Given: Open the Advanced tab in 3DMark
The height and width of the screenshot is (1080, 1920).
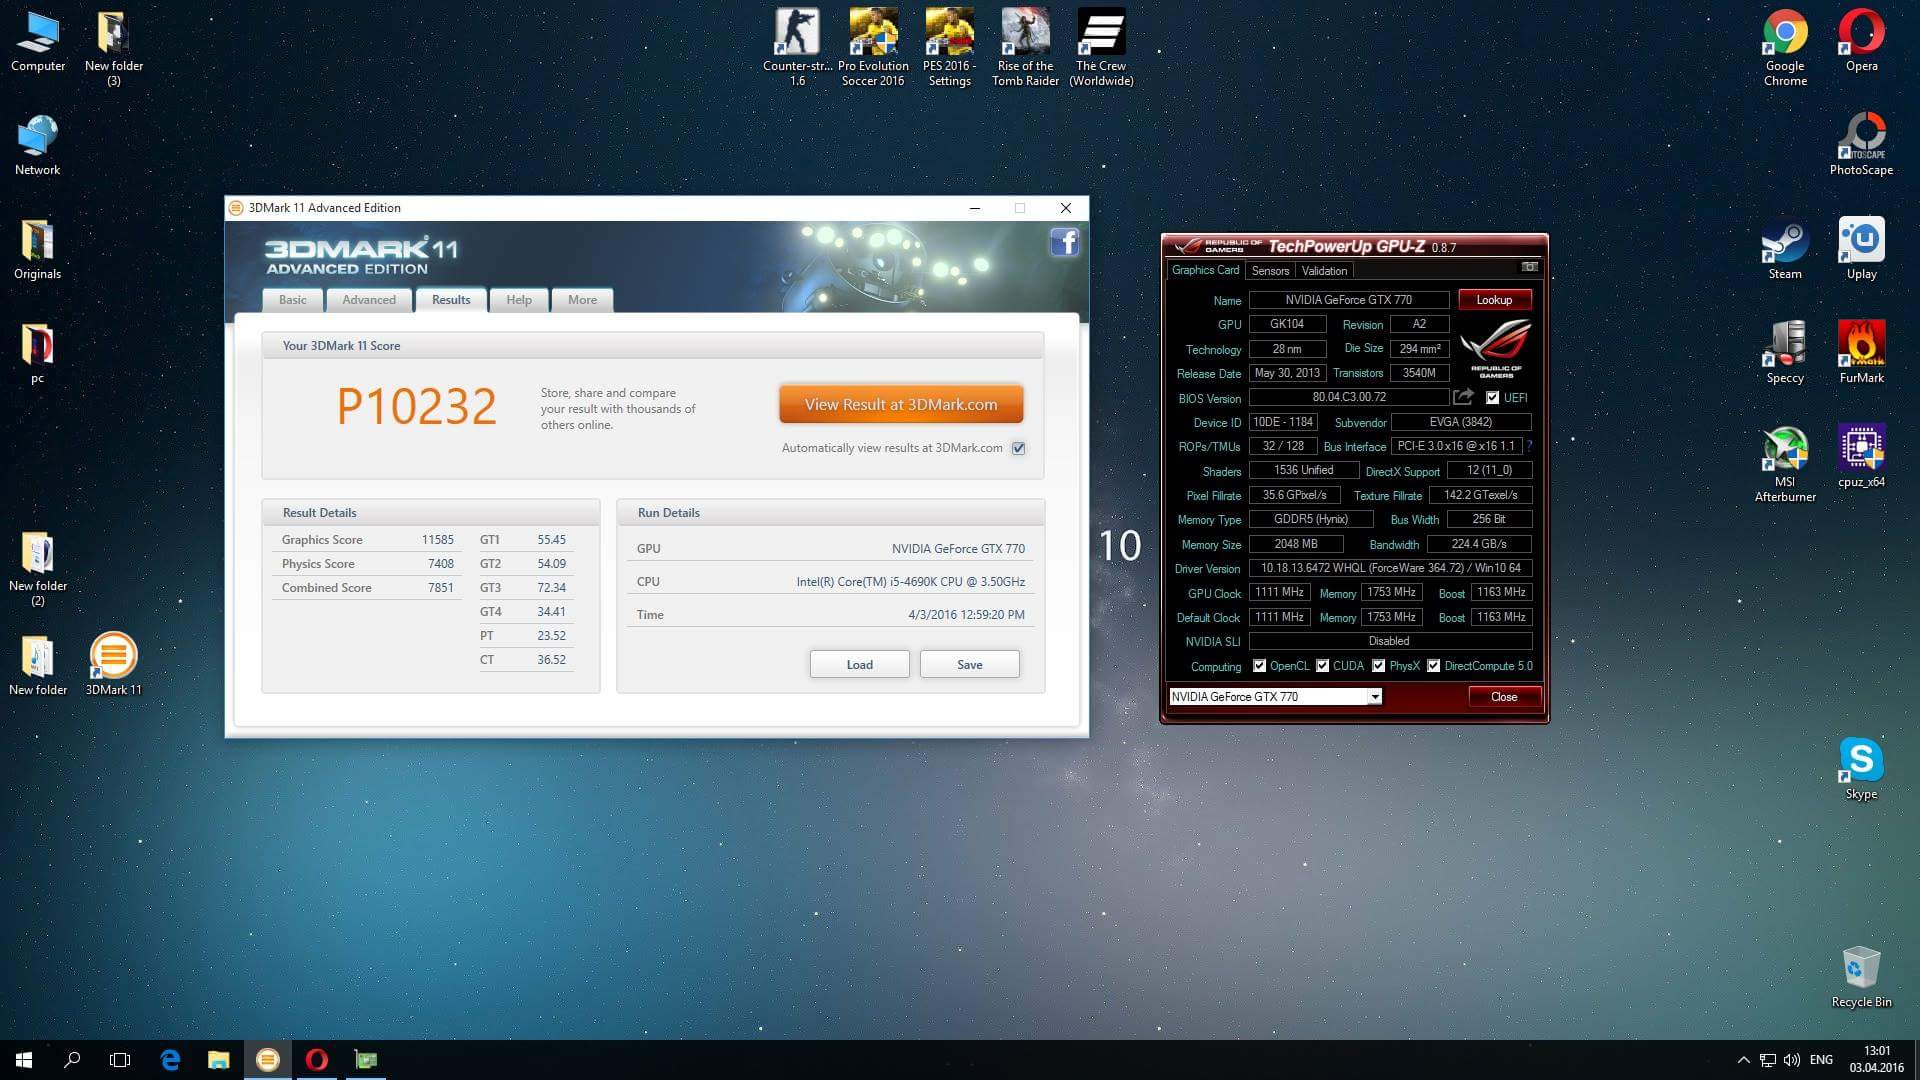Looking at the screenshot, I should 369,300.
